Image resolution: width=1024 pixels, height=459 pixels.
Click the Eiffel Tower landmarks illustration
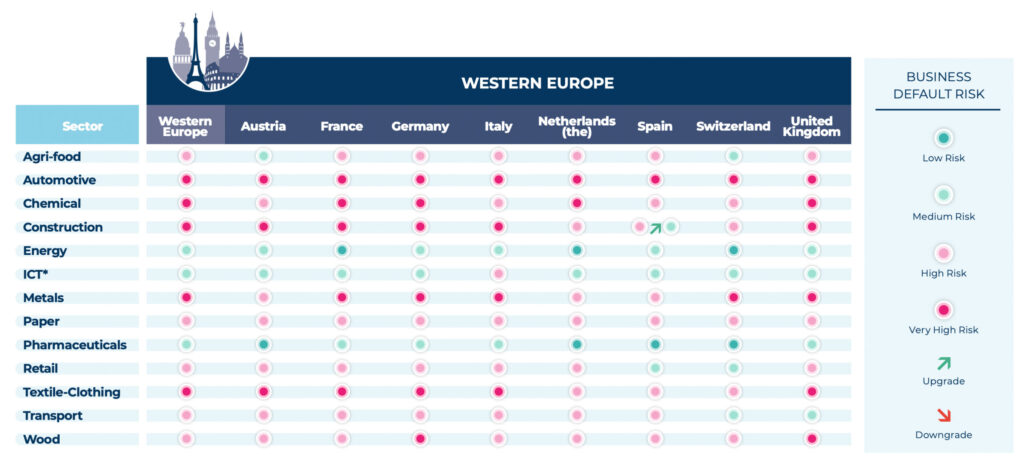coord(208,52)
